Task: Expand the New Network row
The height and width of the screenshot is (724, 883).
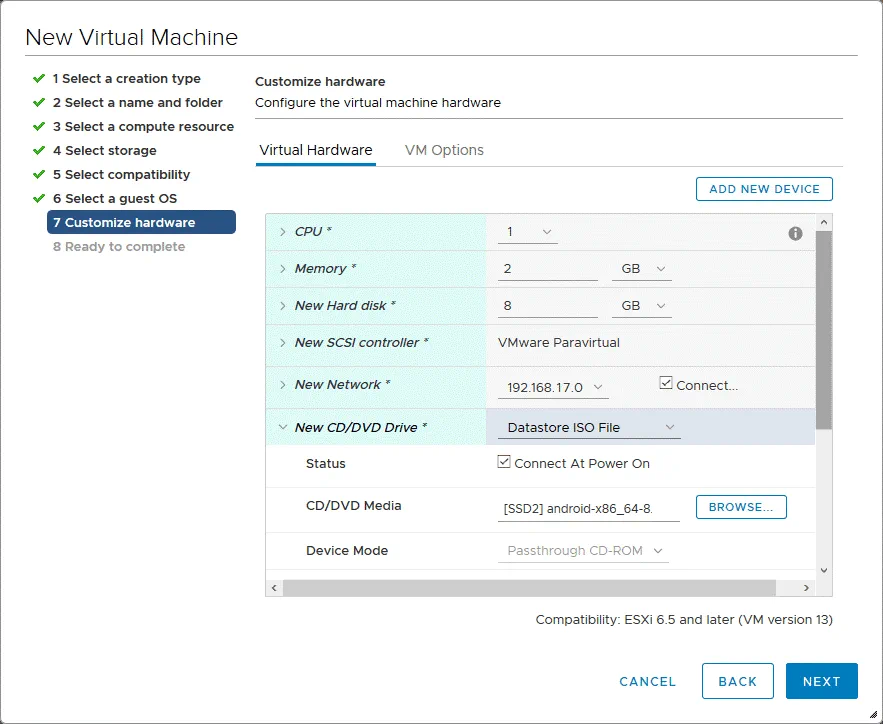Action: 283,385
